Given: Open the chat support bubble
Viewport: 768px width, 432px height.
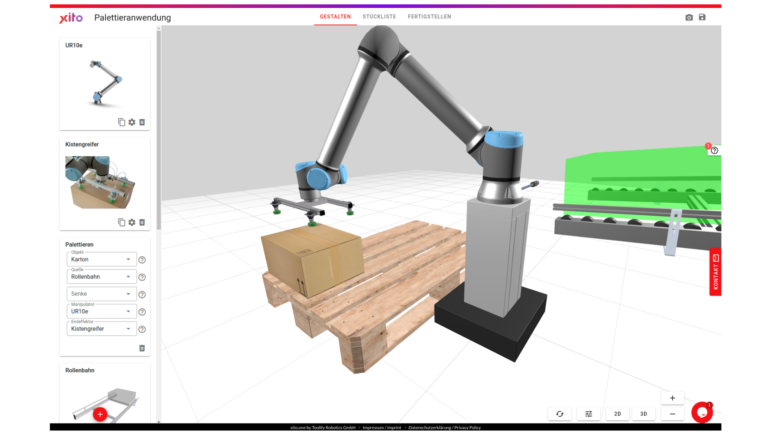Looking at the screenshot, I should coord(702,411).
